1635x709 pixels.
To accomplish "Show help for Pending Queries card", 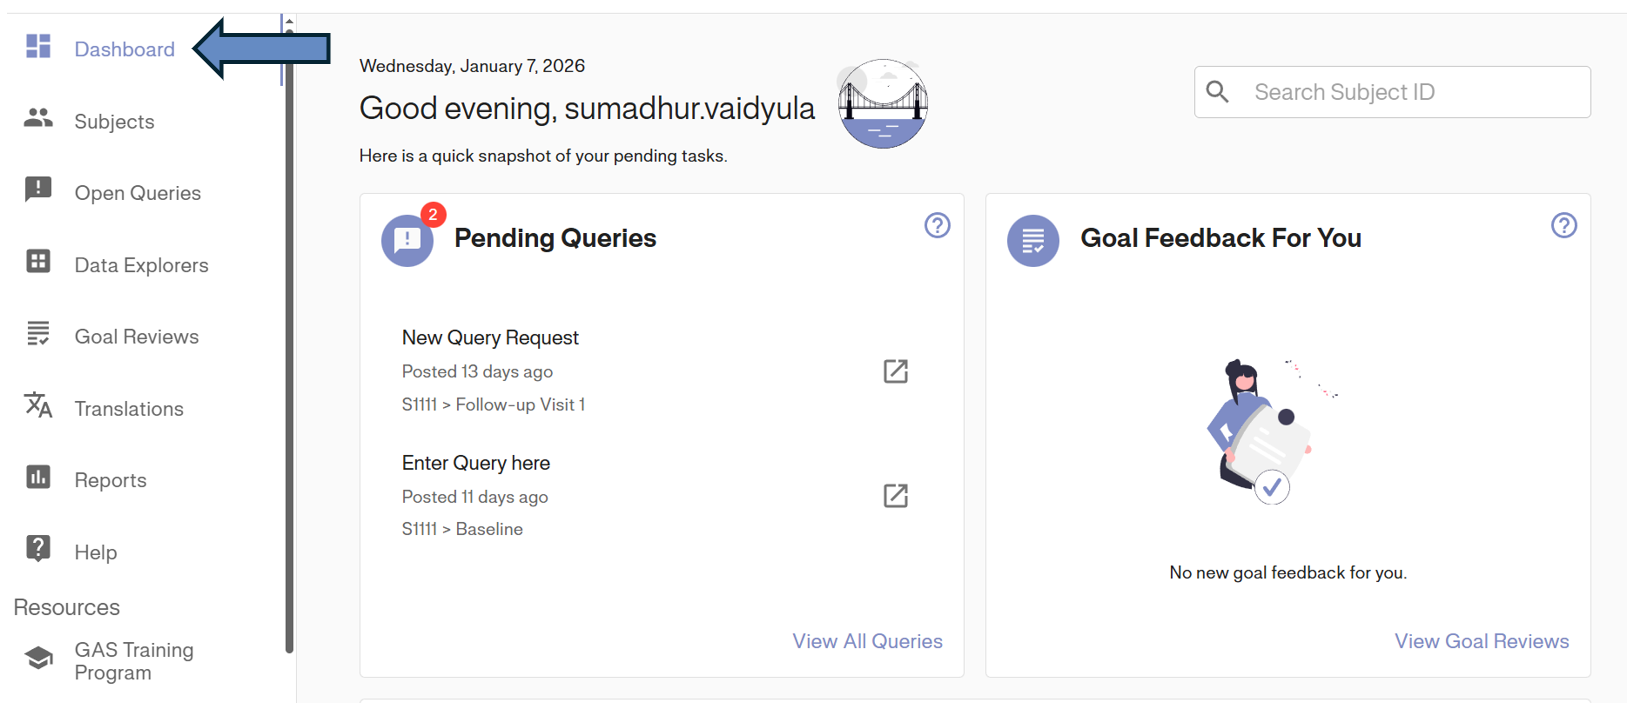I will 937,226.
